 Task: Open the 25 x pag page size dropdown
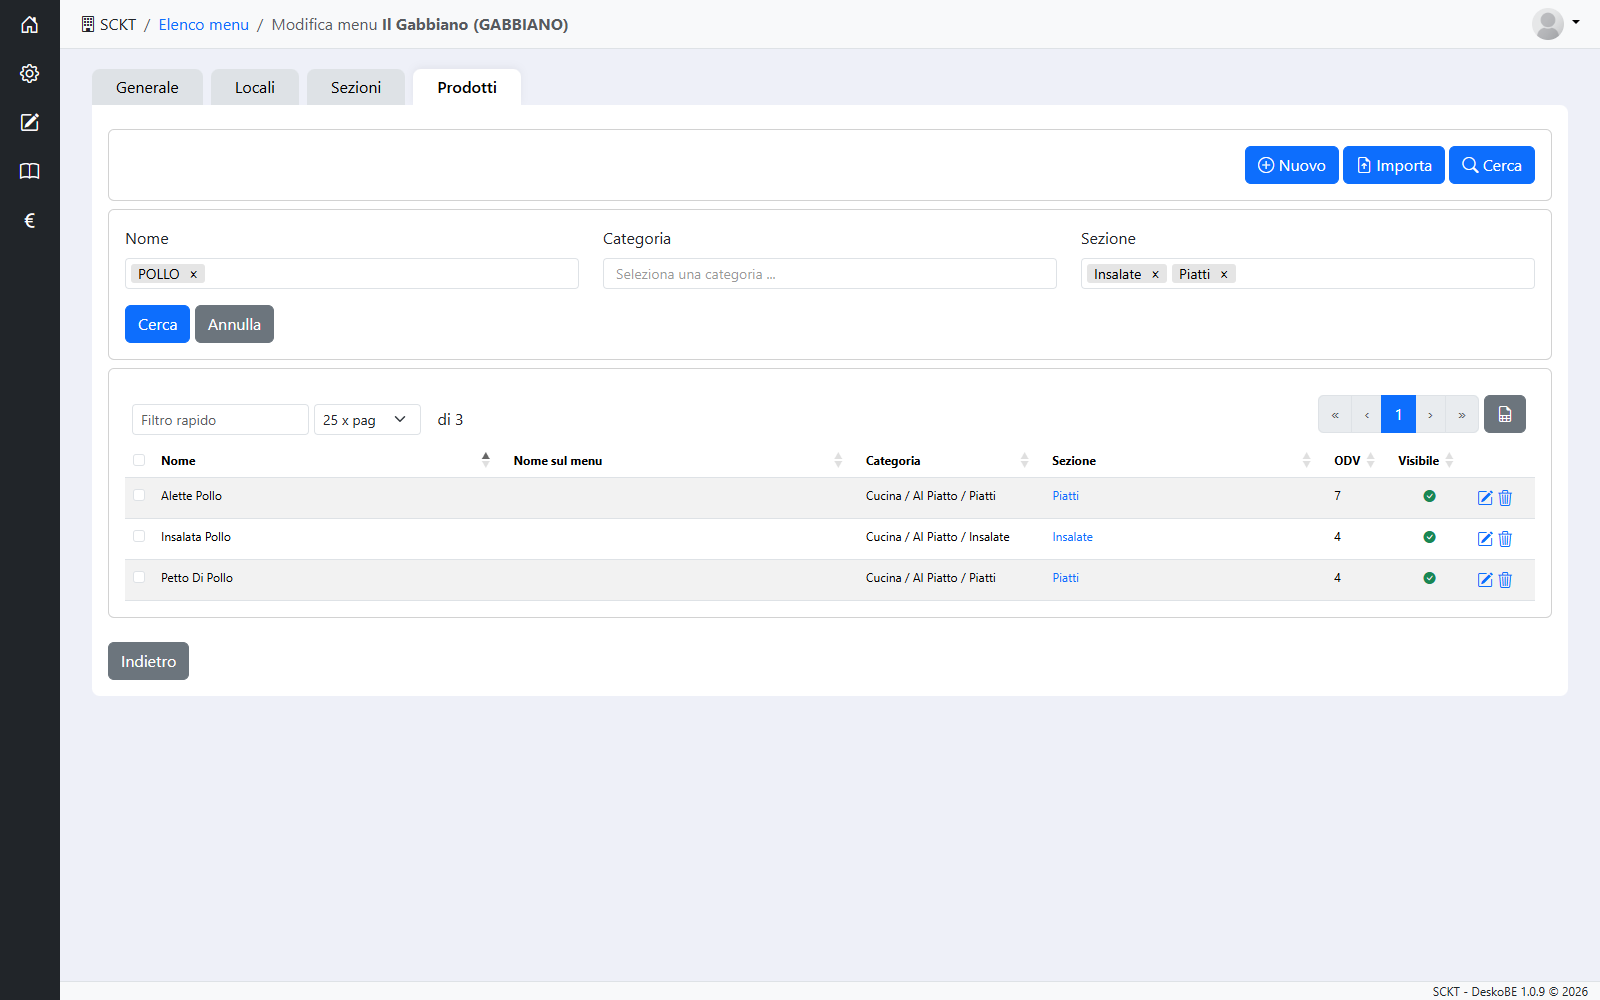[x=367, y=420]
